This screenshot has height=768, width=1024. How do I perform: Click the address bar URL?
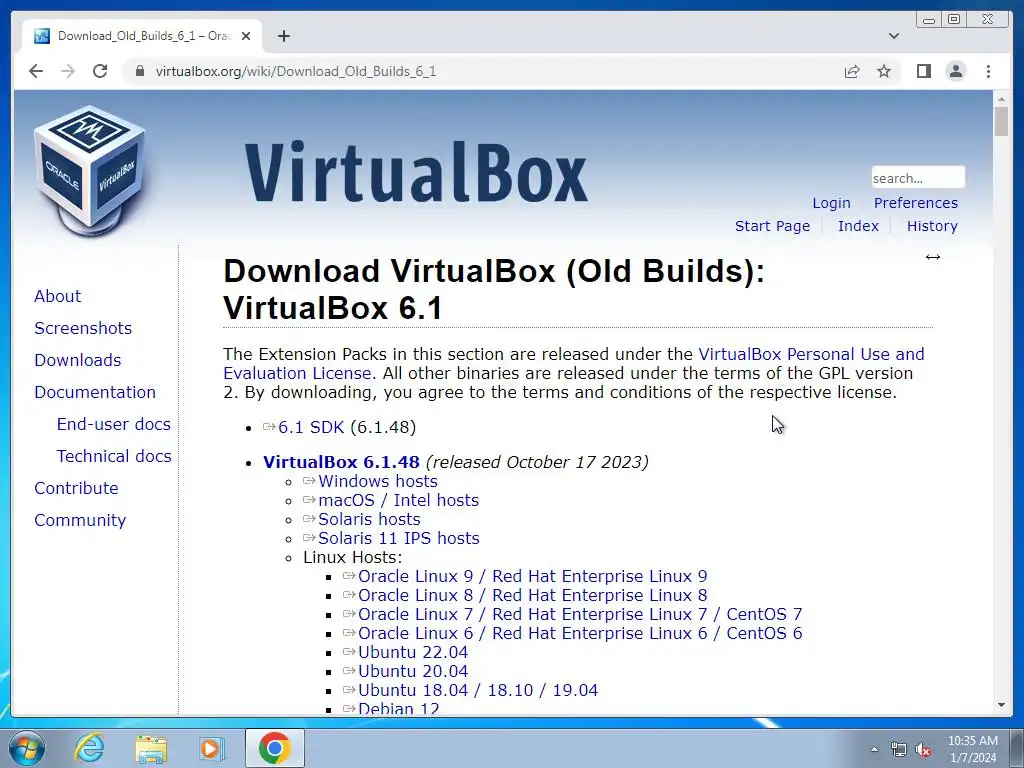pos(295,71)
